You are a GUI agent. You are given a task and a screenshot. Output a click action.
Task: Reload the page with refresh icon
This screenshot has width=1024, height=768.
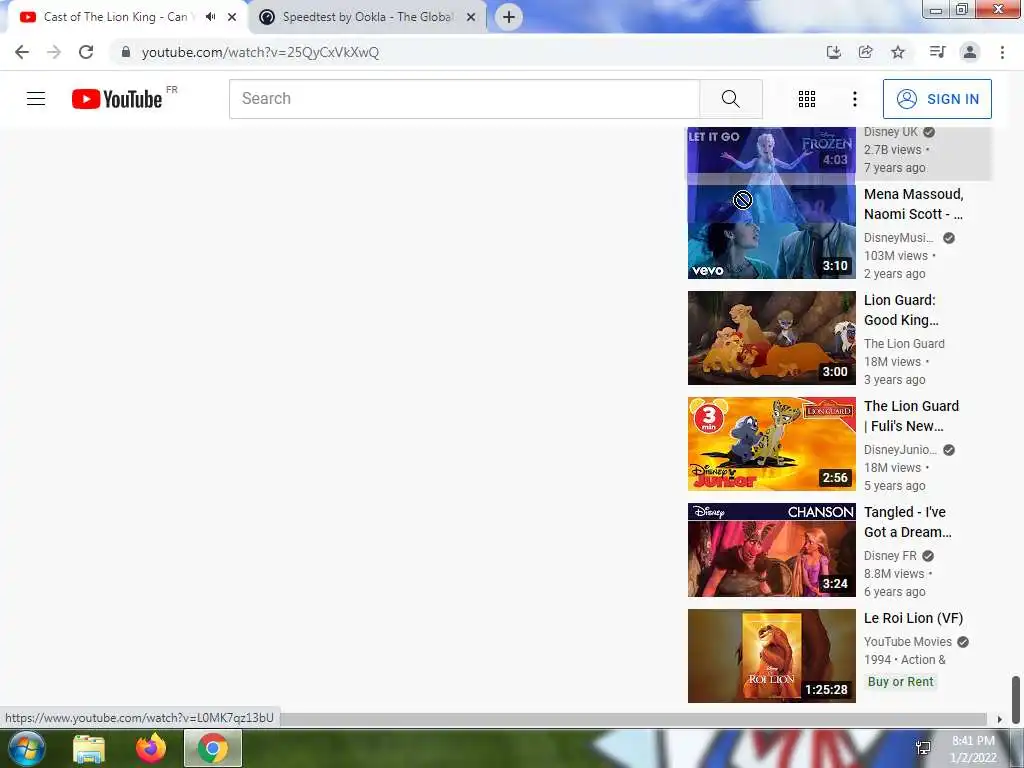(86, 52)
